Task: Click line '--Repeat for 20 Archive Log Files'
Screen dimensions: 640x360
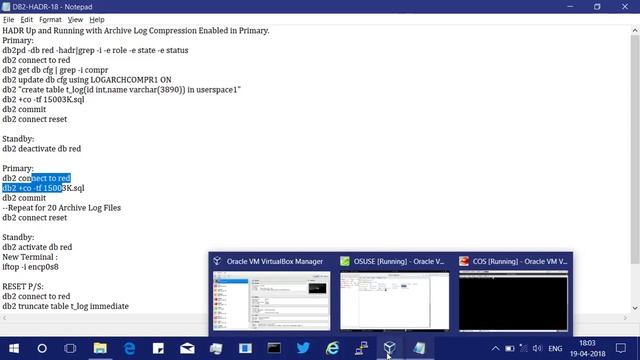Action: coord(62,208)
